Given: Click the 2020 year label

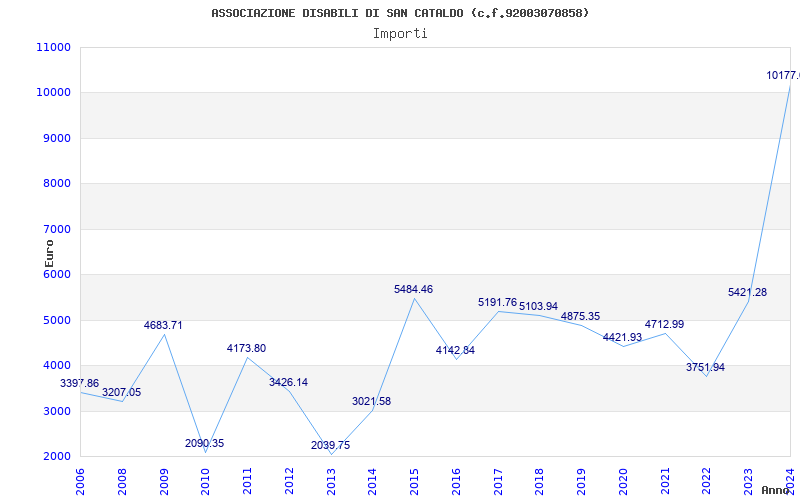Looking at the screenshot, I should (x=623, y=482).
